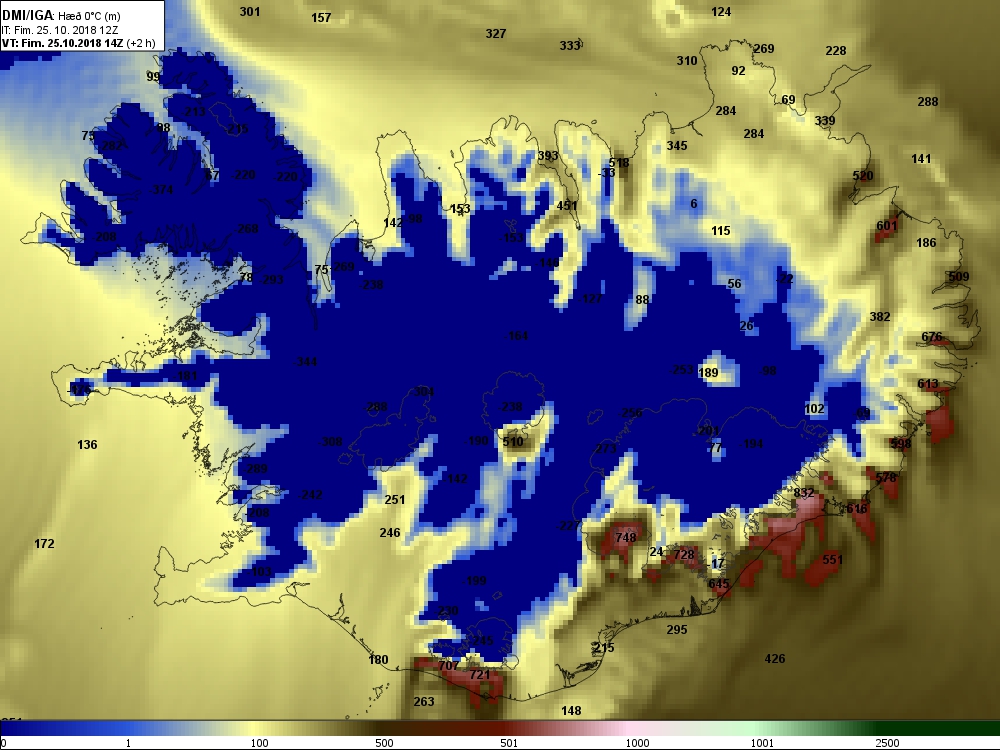This screenshot has width=1000, height=750.
Task: Click the map value '92'
Action: click(x=739, y=71)
